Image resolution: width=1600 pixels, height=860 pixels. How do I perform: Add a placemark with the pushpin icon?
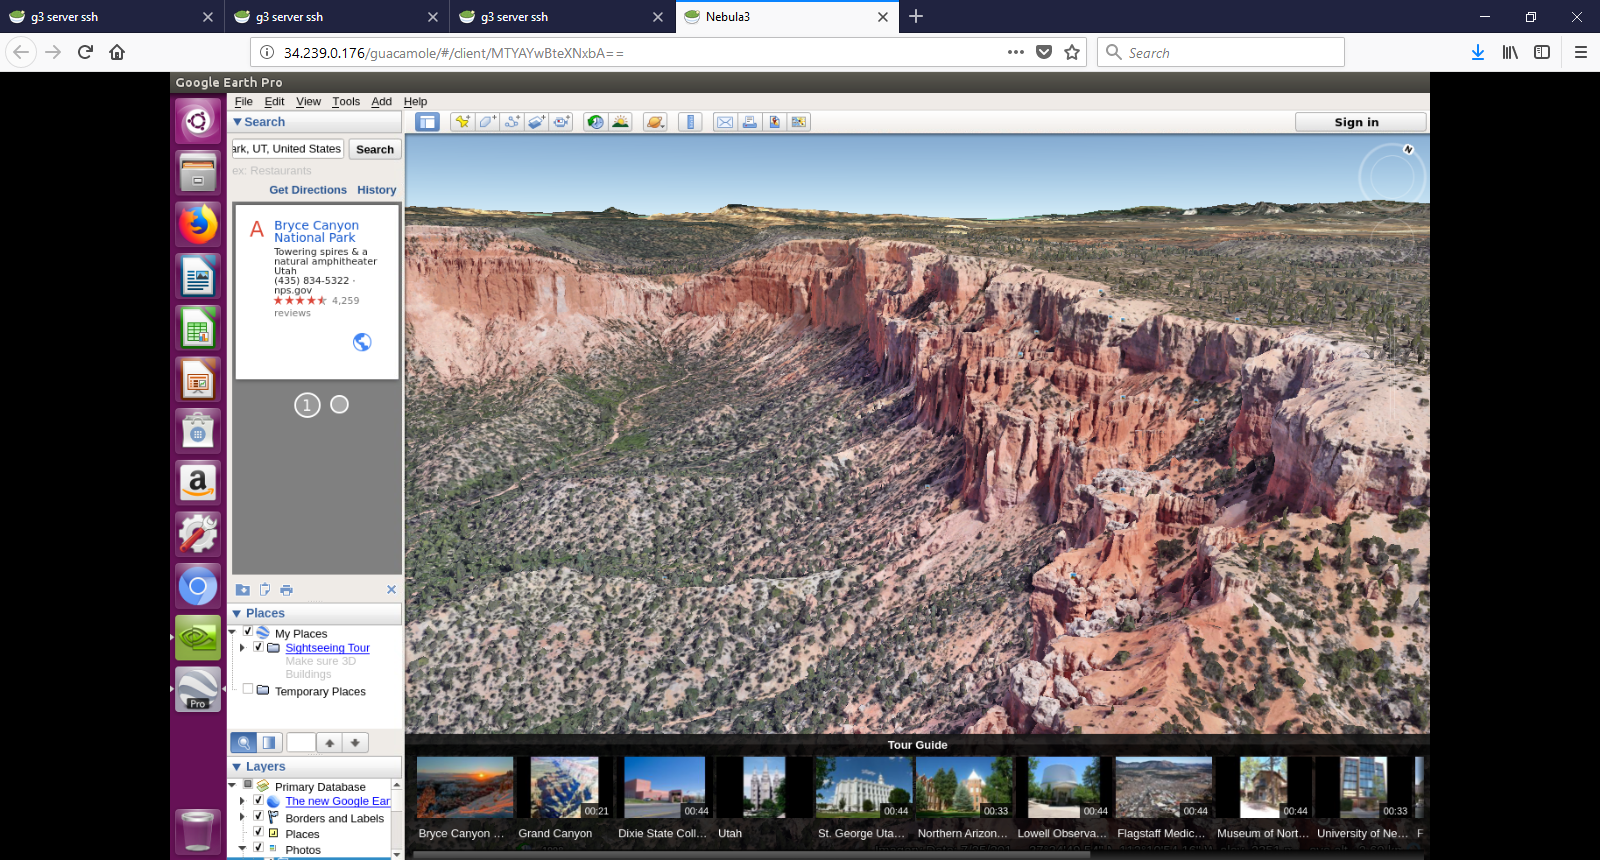(462, 122)
